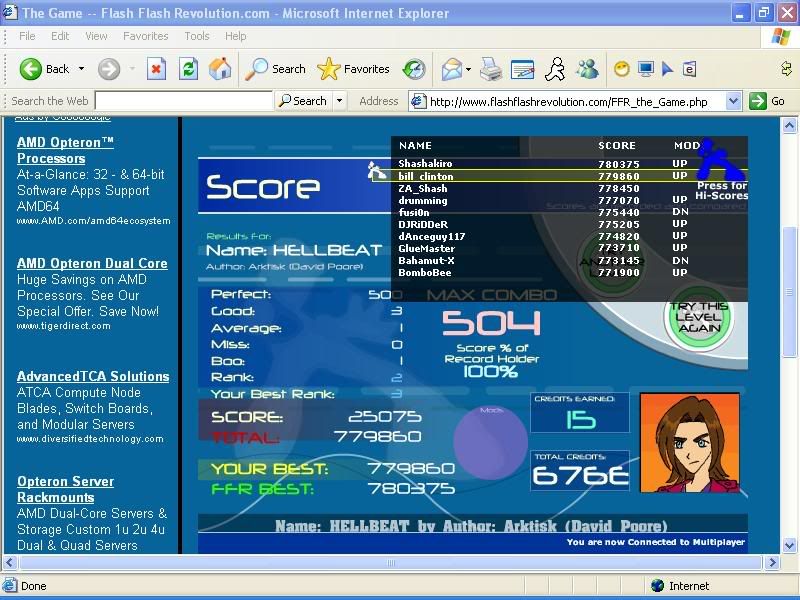This screenshot has width=800, height=600.
Task: Click the Try This Level Again button
Action: coord(699,317)
